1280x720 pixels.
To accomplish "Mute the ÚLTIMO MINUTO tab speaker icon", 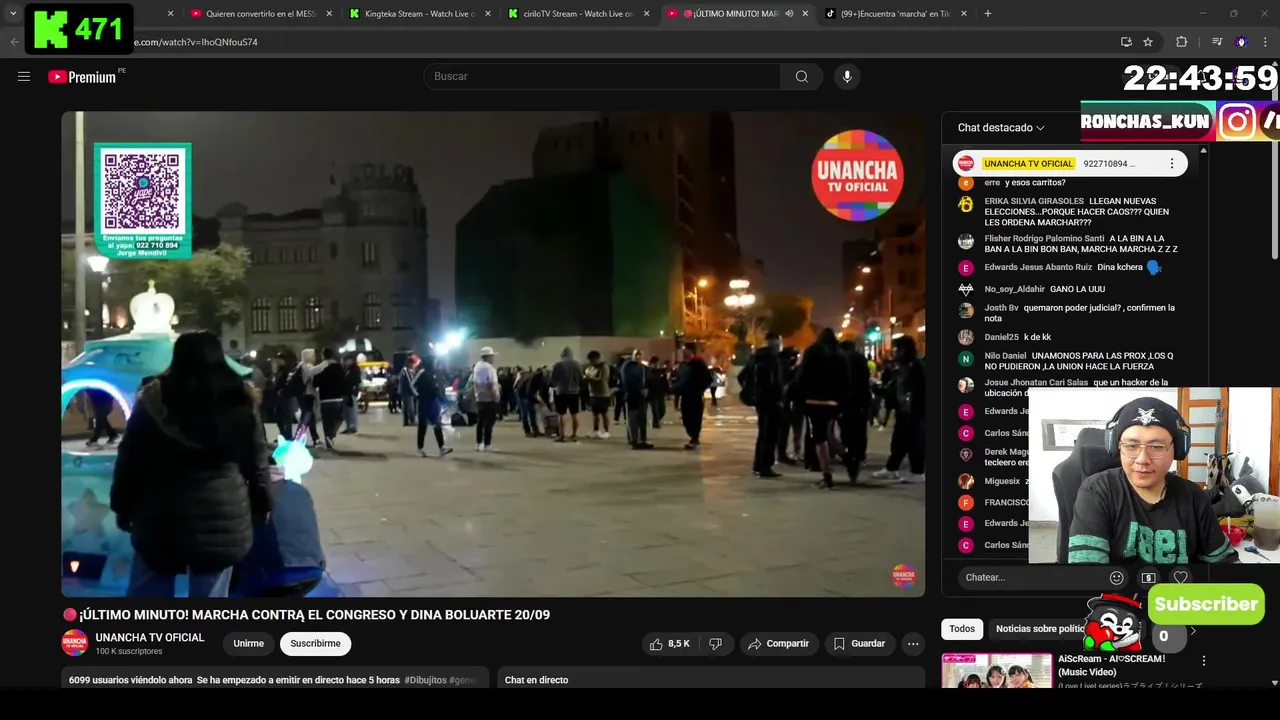I will (x=789, y=14).
